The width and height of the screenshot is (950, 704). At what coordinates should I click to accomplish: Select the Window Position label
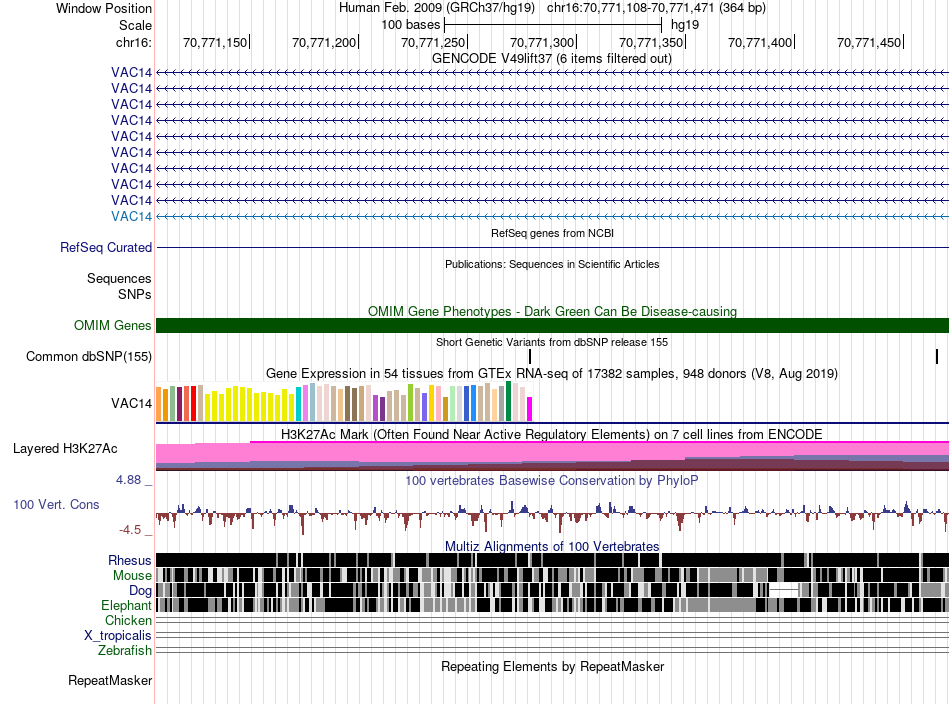tap(104, 8)
